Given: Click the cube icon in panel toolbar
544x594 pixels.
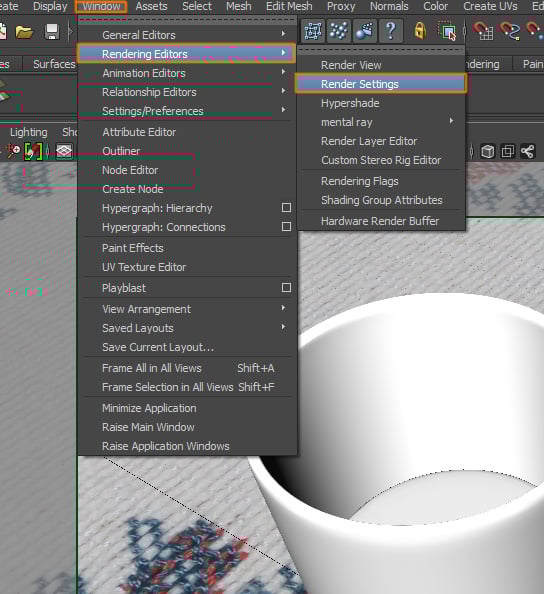Looking at the screenshot, I should click(488, 152).
